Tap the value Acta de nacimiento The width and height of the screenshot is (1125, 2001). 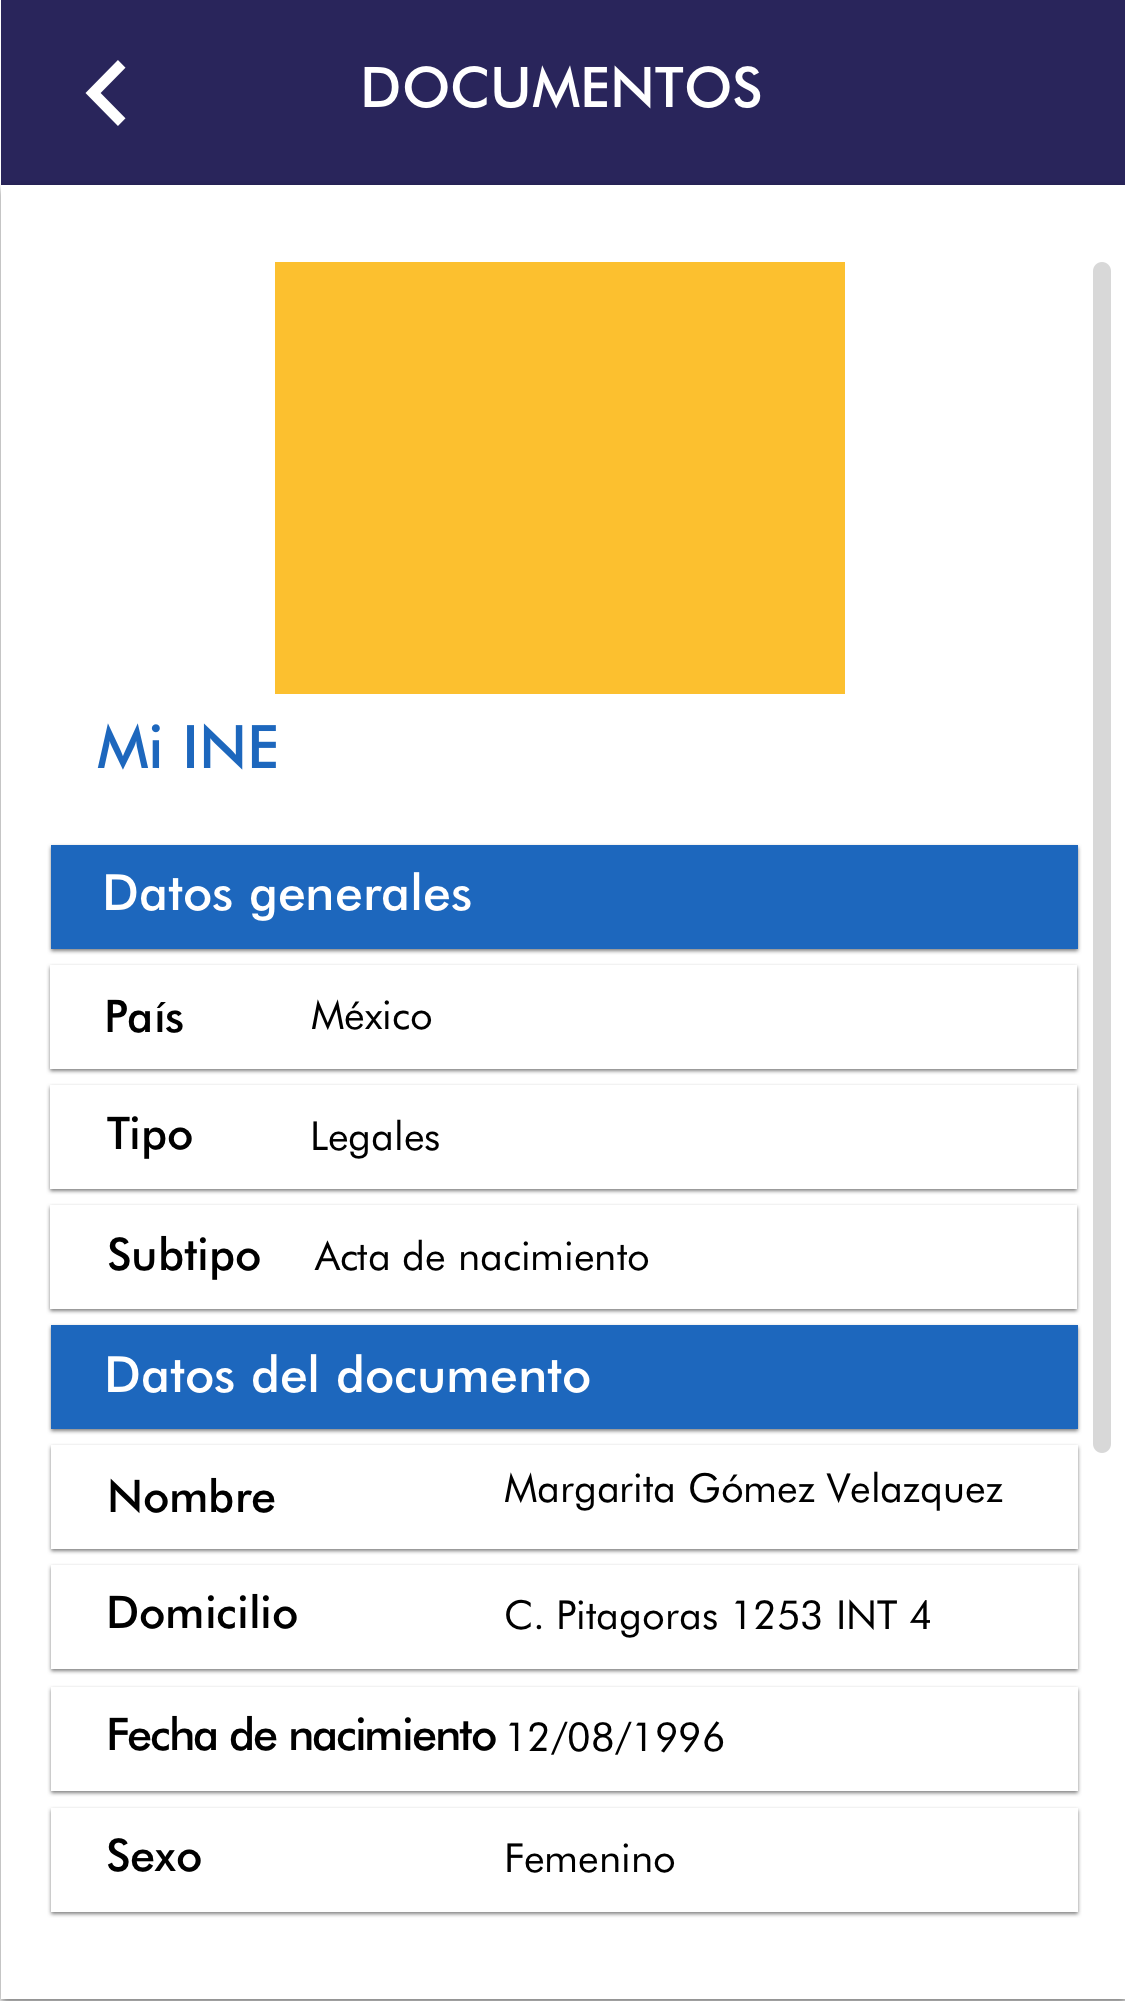(x=482, y=1257)
